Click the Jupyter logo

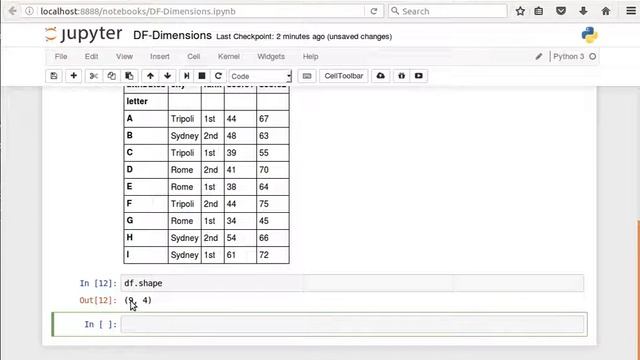coord(84,34)
